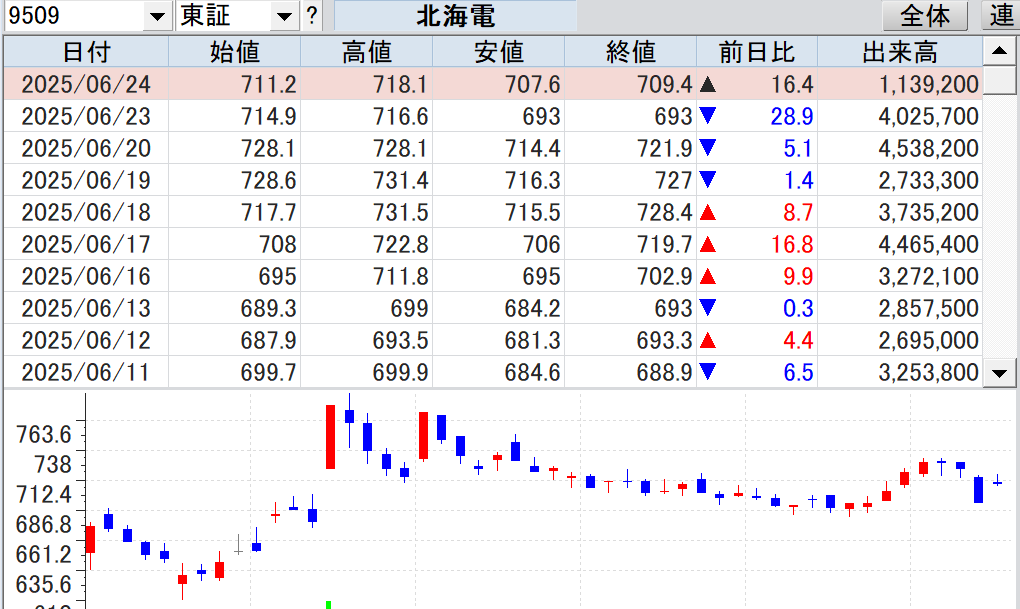The image size is (1020, 609).
Task: Click volume 1,139,200
Action: [x=929, y=84]
